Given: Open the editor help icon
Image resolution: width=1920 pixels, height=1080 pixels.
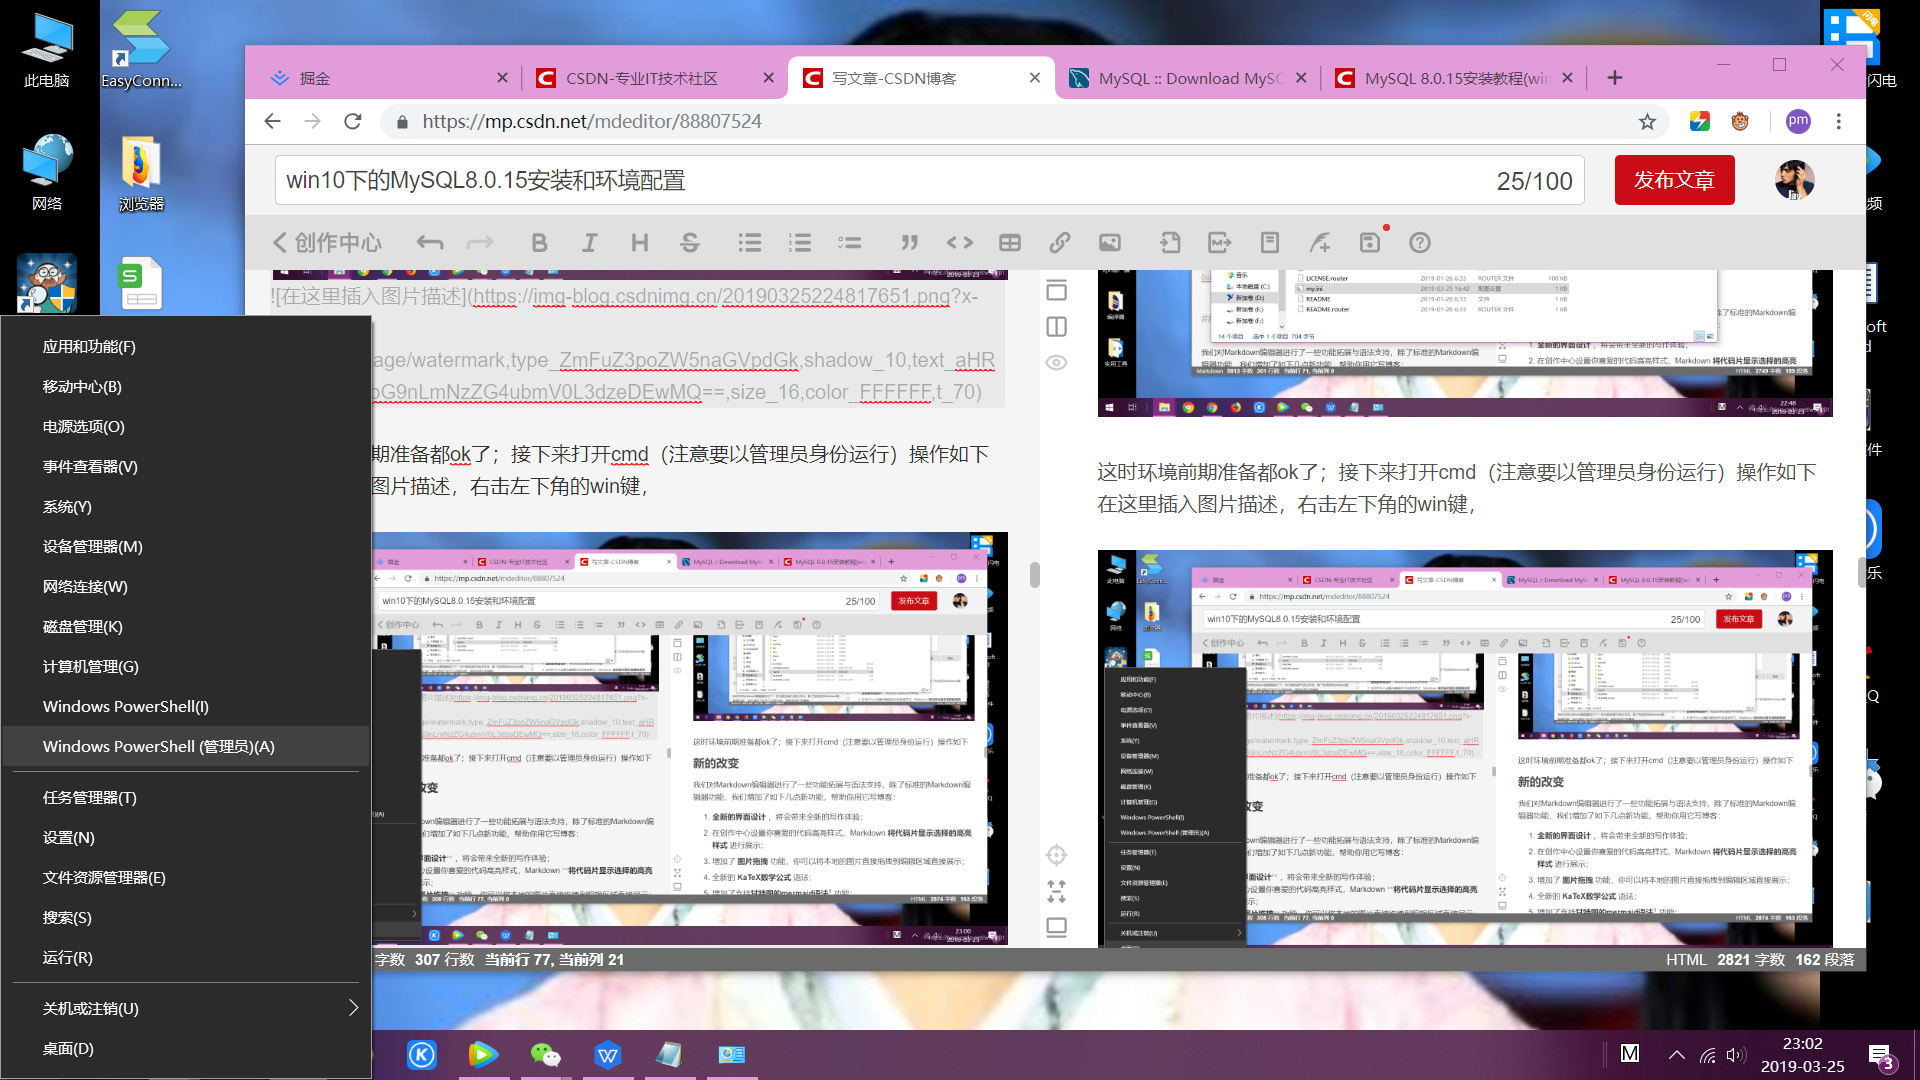Looking at the screenshot, I should pos(1420,242).
